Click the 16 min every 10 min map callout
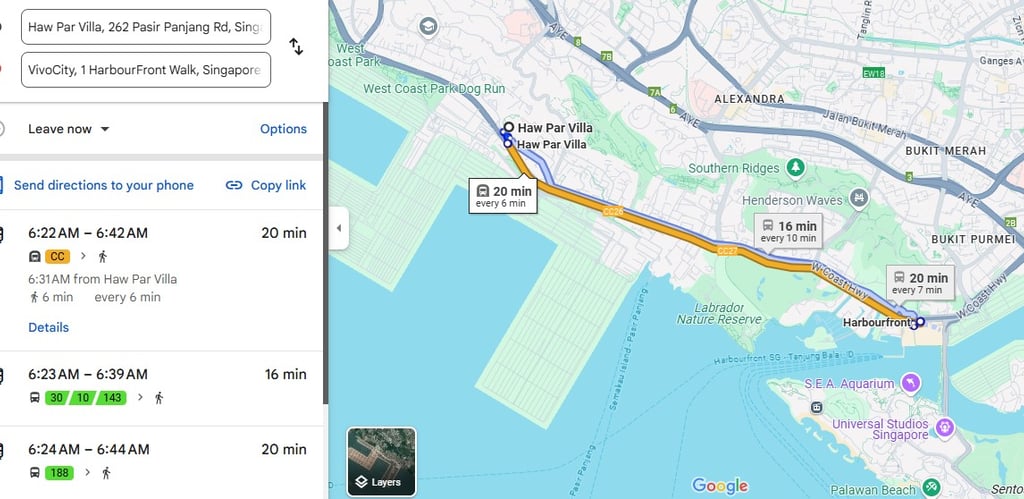The height and width of the screenshot is (499, 1024). (788, 230)
